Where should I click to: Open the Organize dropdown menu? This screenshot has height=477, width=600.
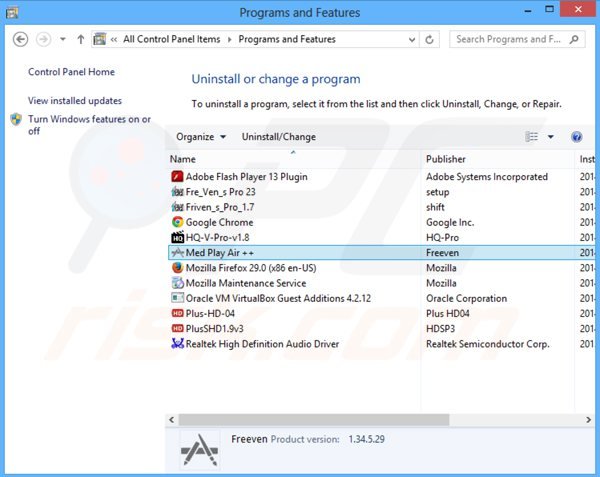(201, 137)
